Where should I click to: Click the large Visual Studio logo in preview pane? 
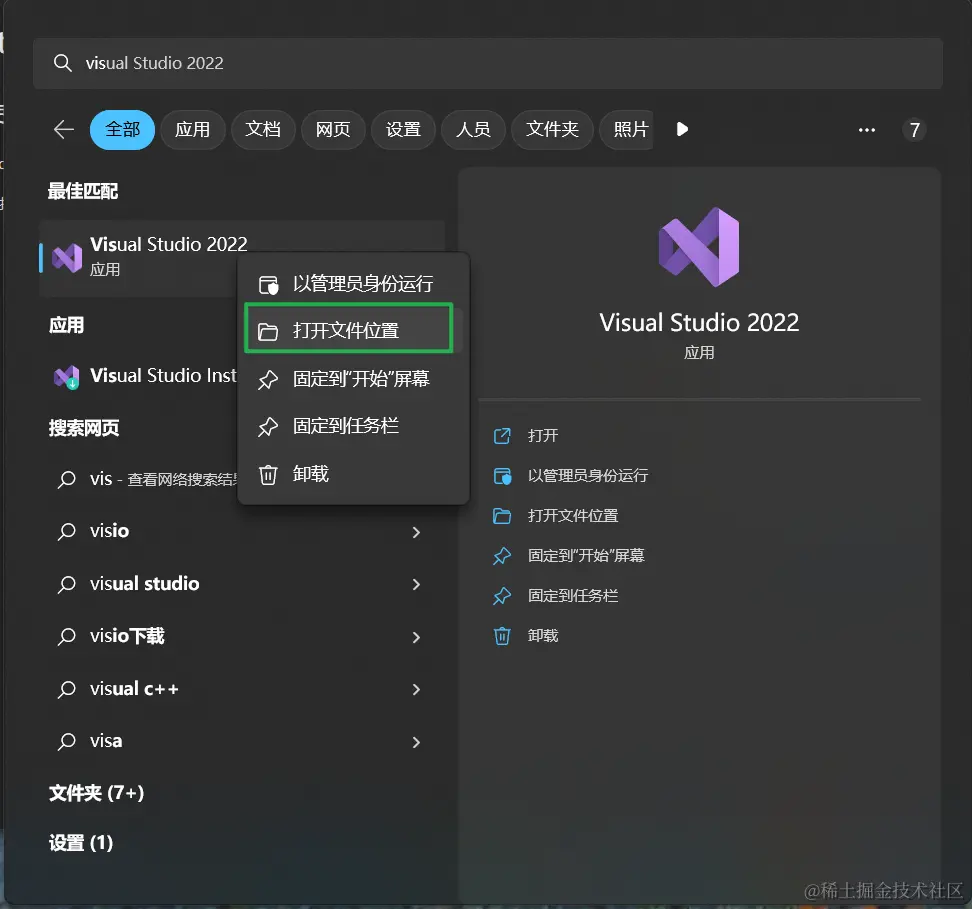click(x=699, y=247)
